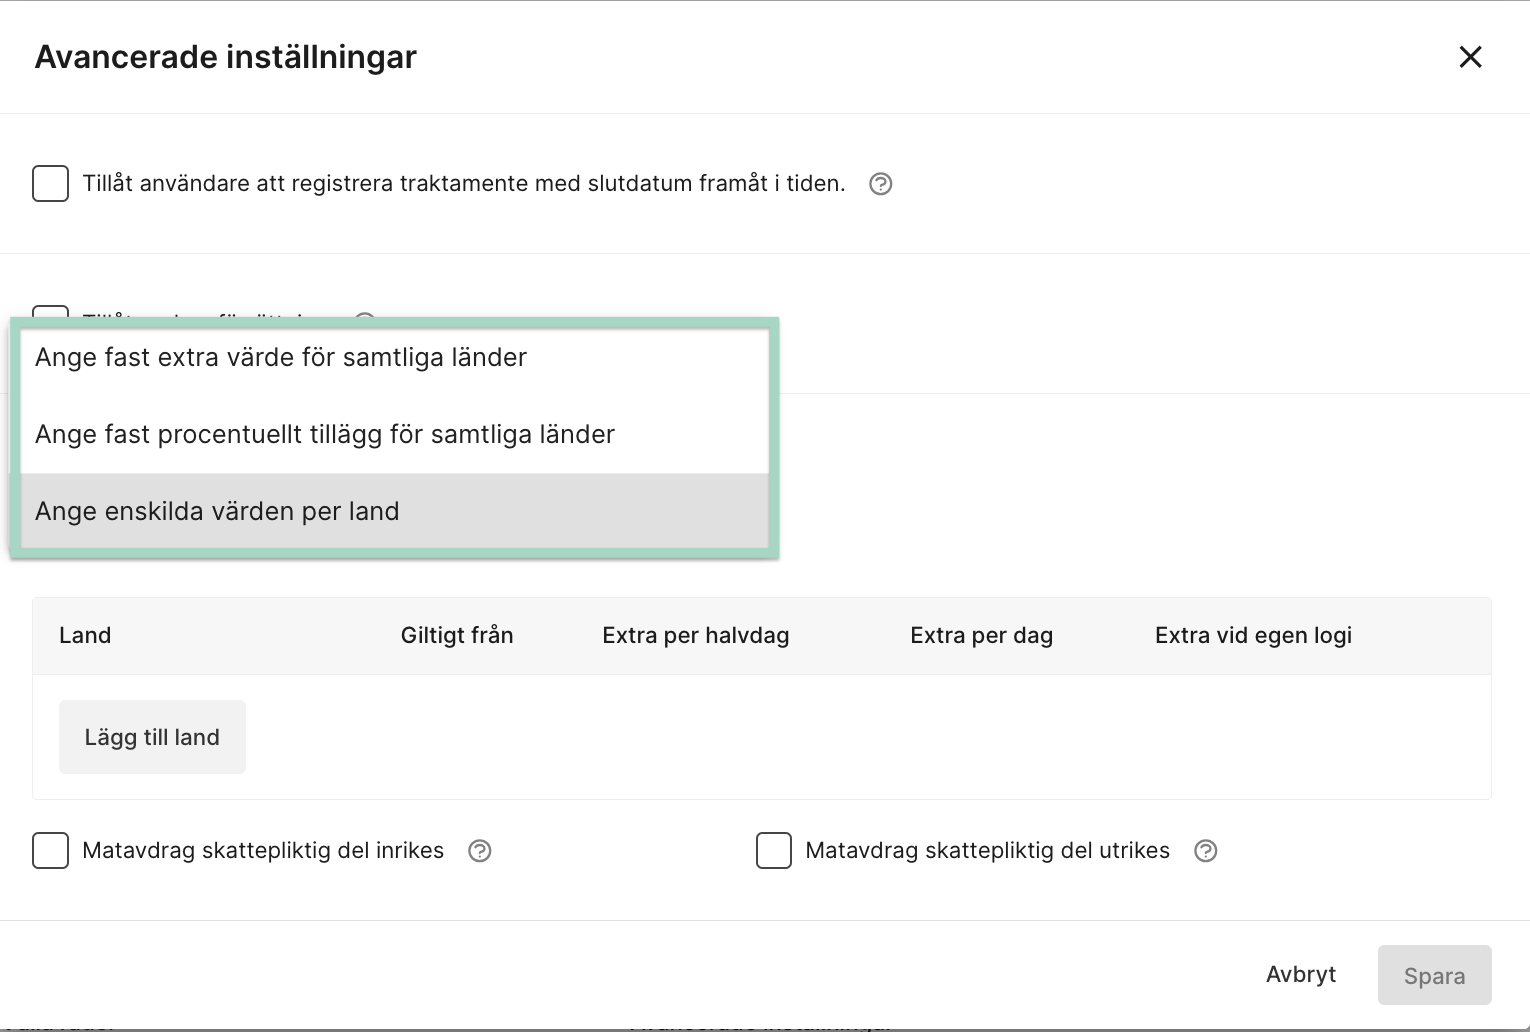Tick Matavdrag skattepliktig del inrikes checkbox
Viewport: 1530px width, 1032px height.
coord(51,851)
